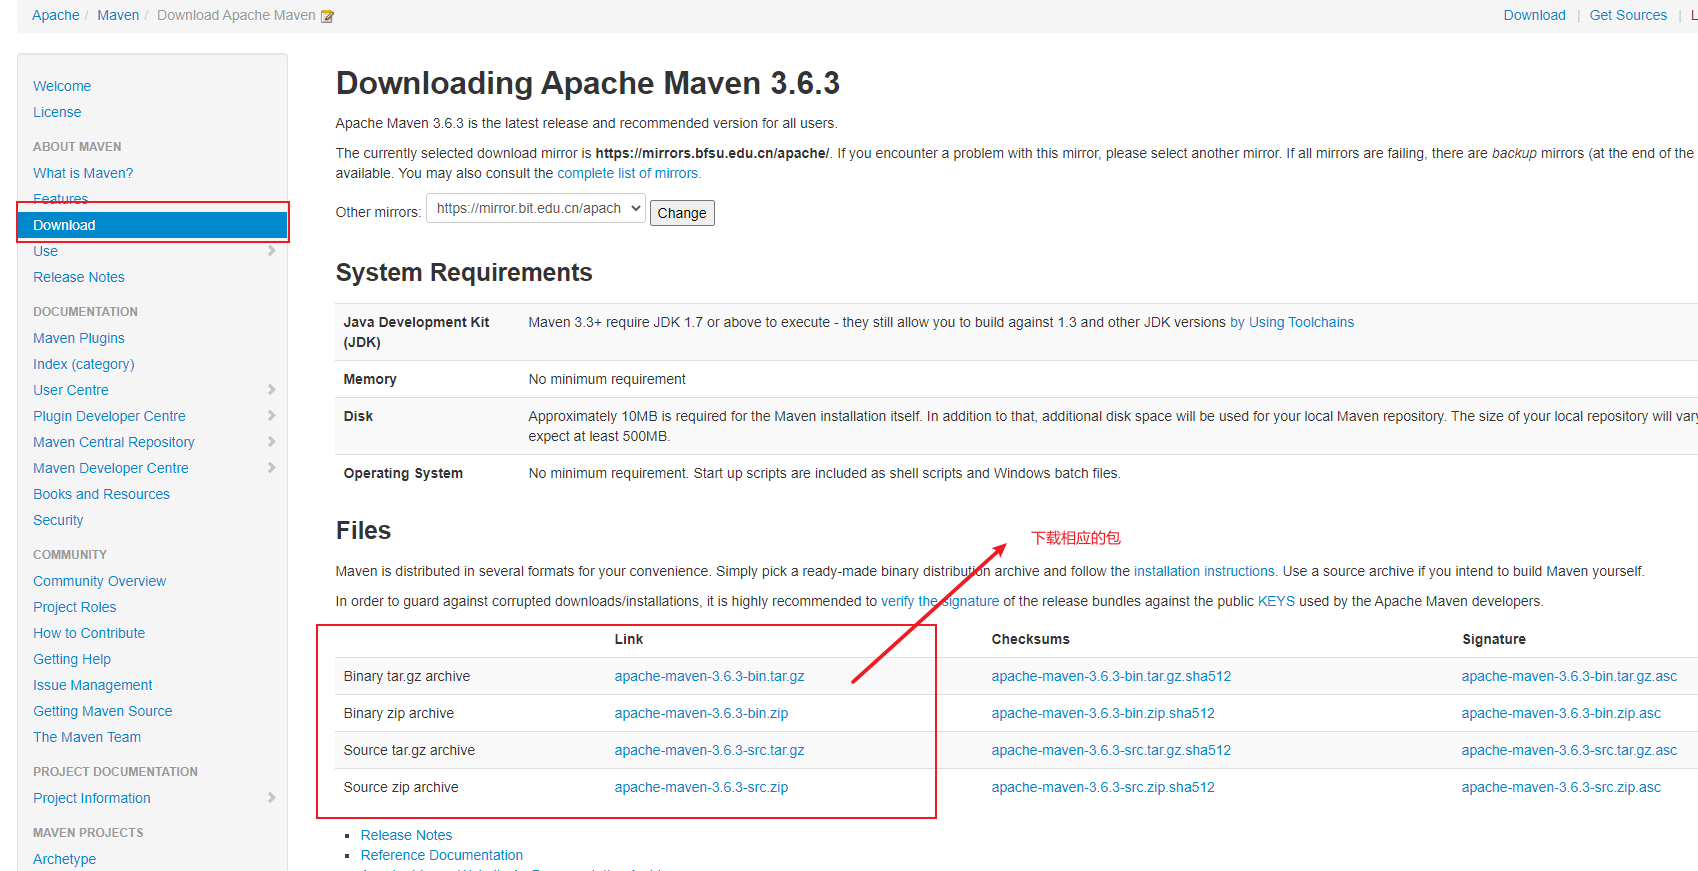
Task: Open apache-maven-3.6.3-bin.zip.sha512 checksum
Action: point(1103,713)
